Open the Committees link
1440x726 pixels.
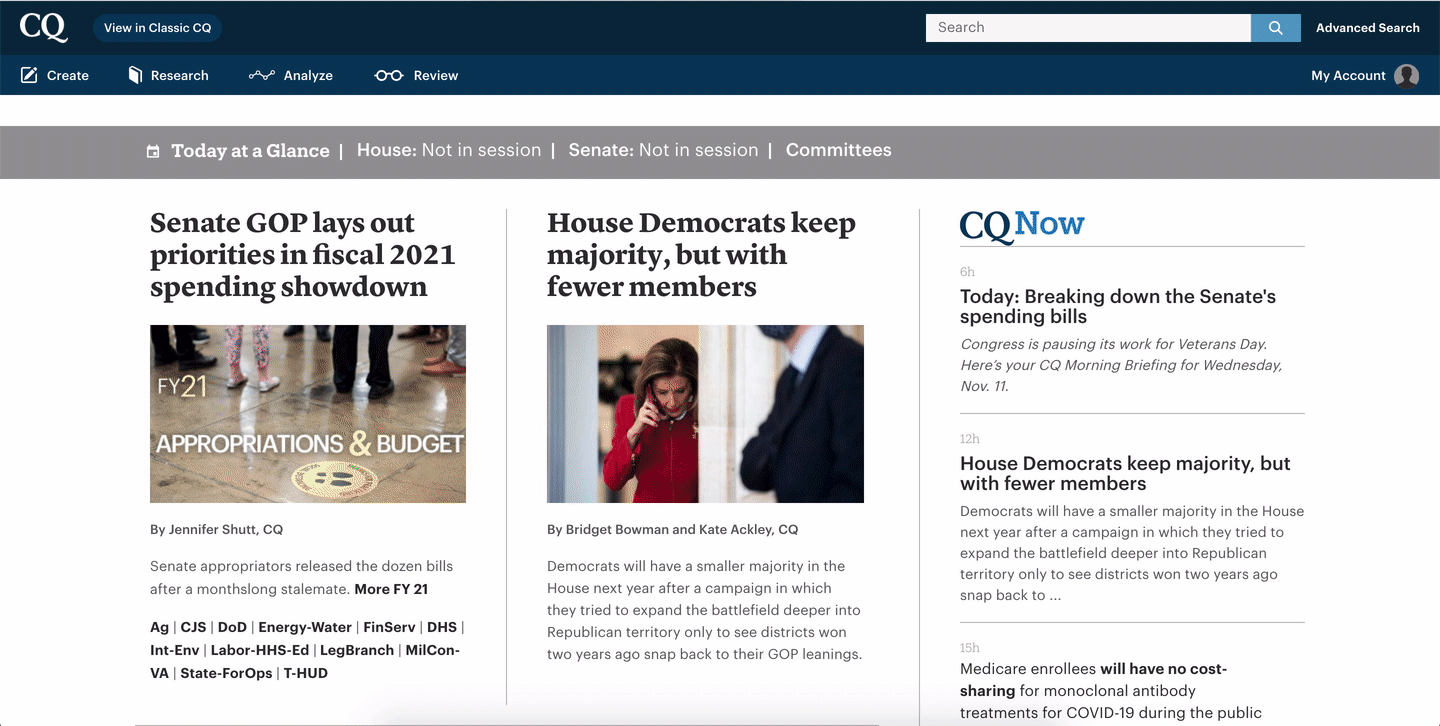click(838, 150)
